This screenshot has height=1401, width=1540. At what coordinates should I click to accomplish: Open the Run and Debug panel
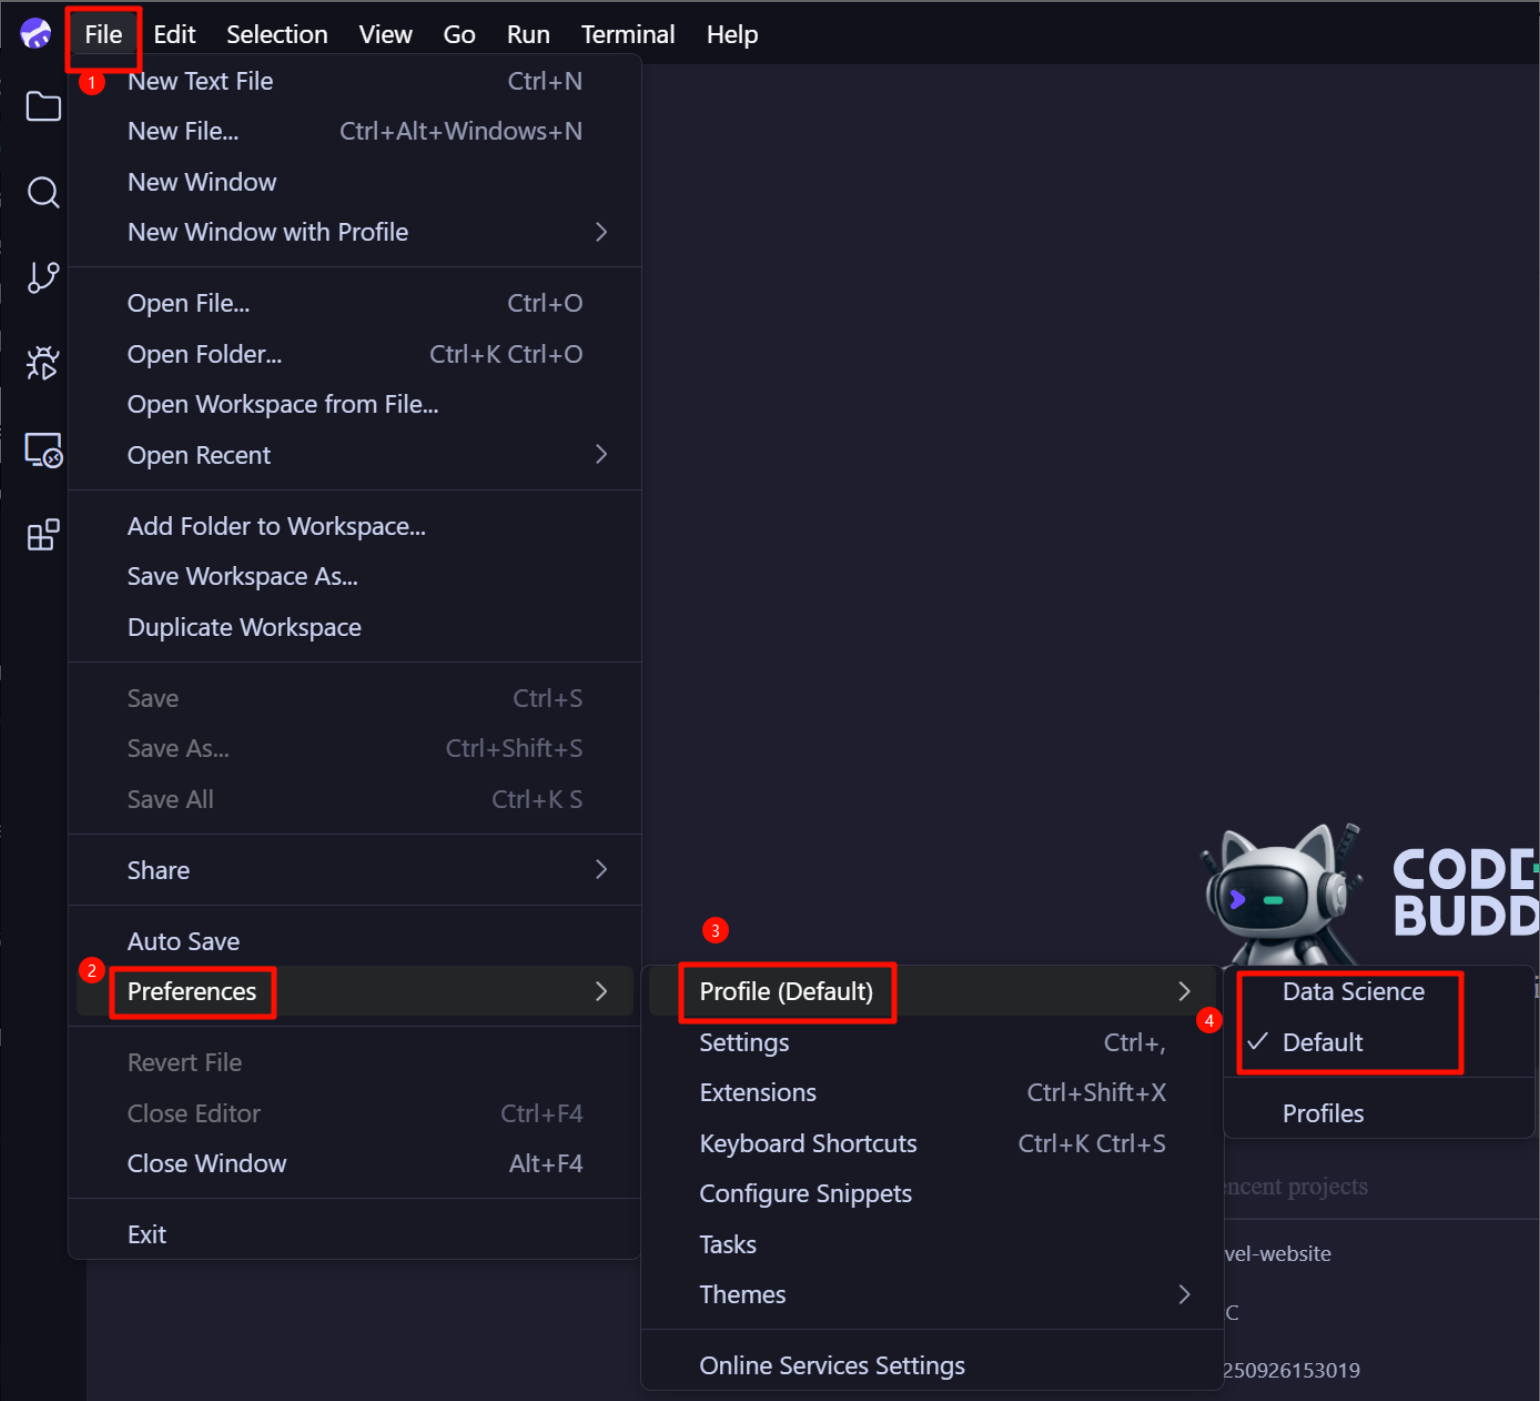[43, 363]
